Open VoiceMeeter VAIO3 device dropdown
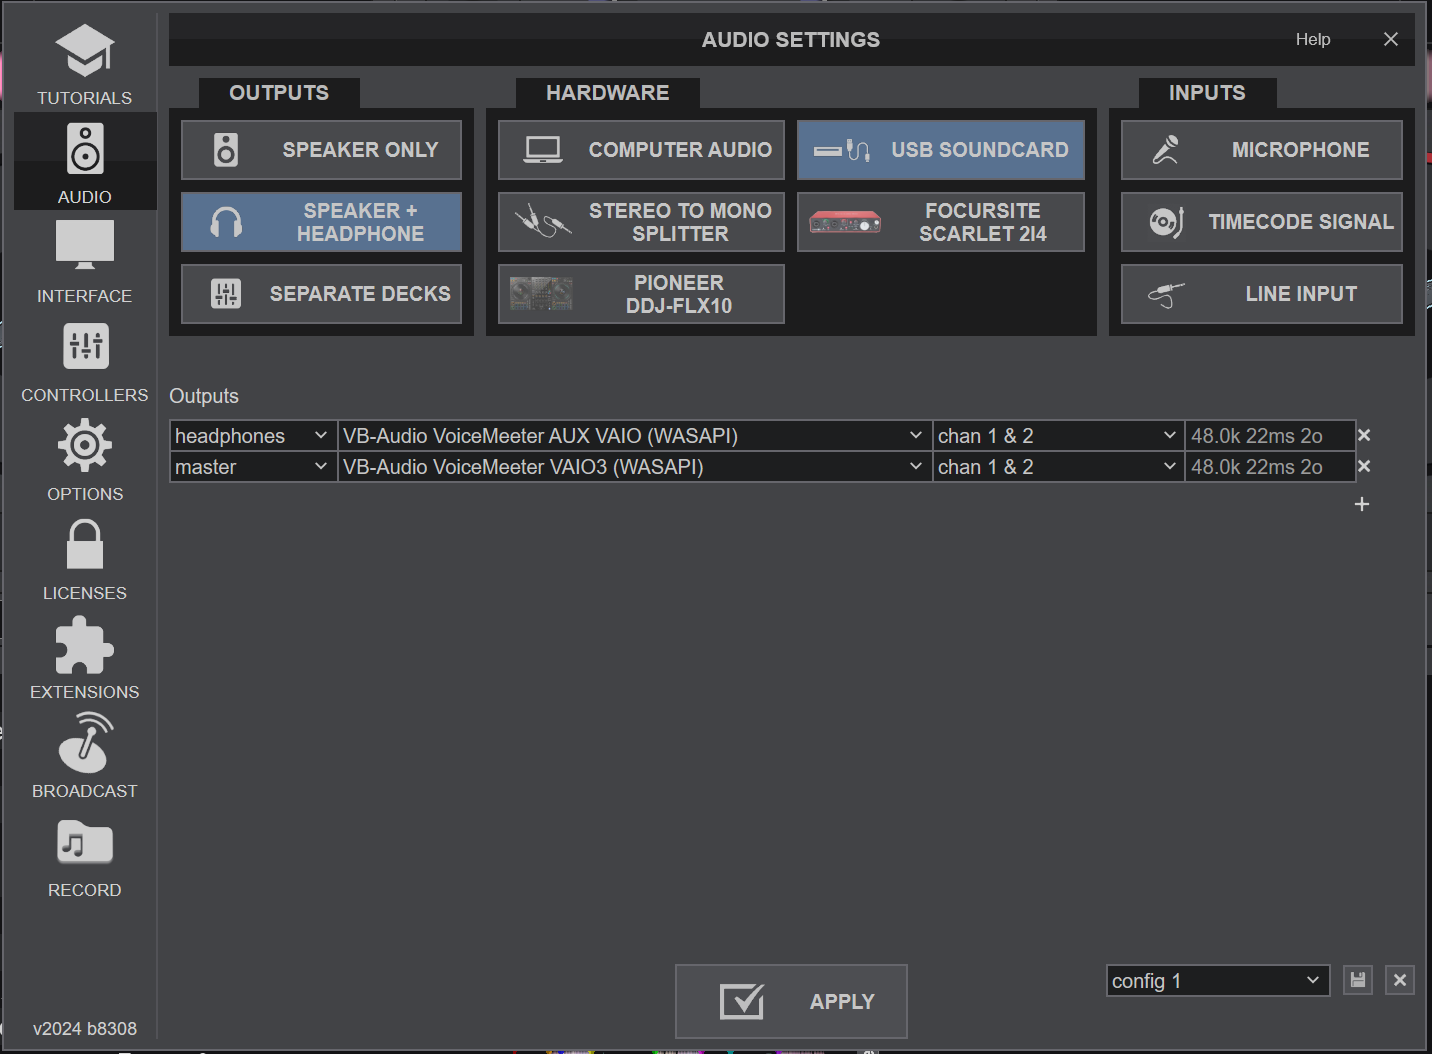Image resolution: width=1432 pixels, height=1054 pixels. pos(634,467)
